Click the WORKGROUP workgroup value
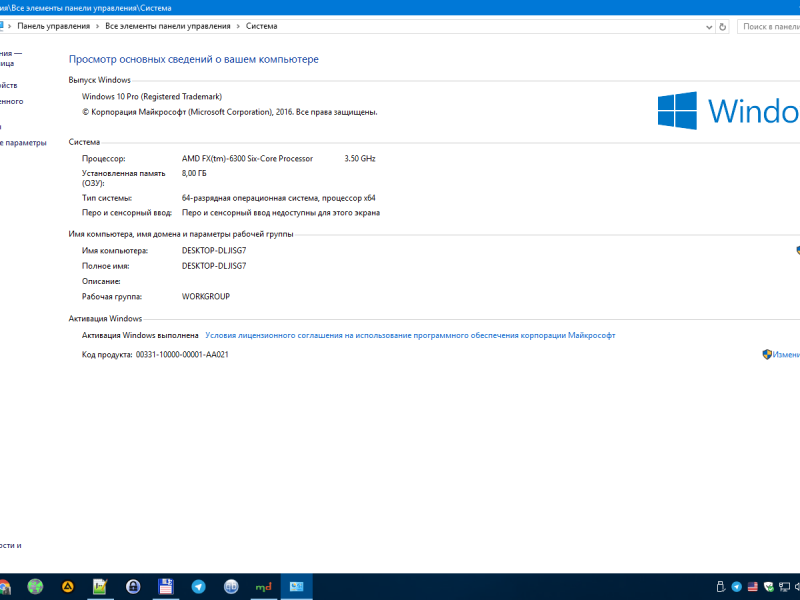The image size is (800, 600). coord(206,296)
